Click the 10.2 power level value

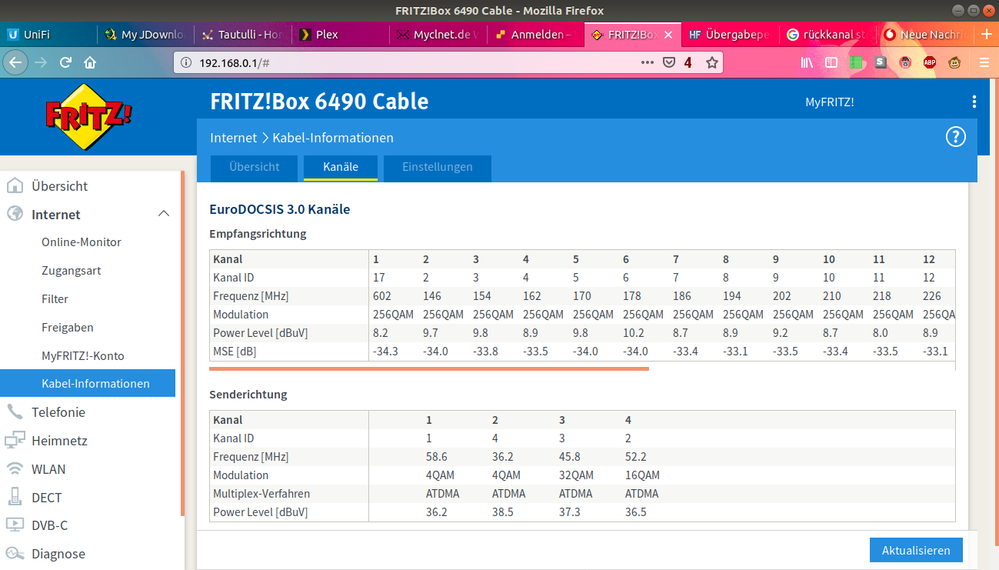click(x=633, y=333)
